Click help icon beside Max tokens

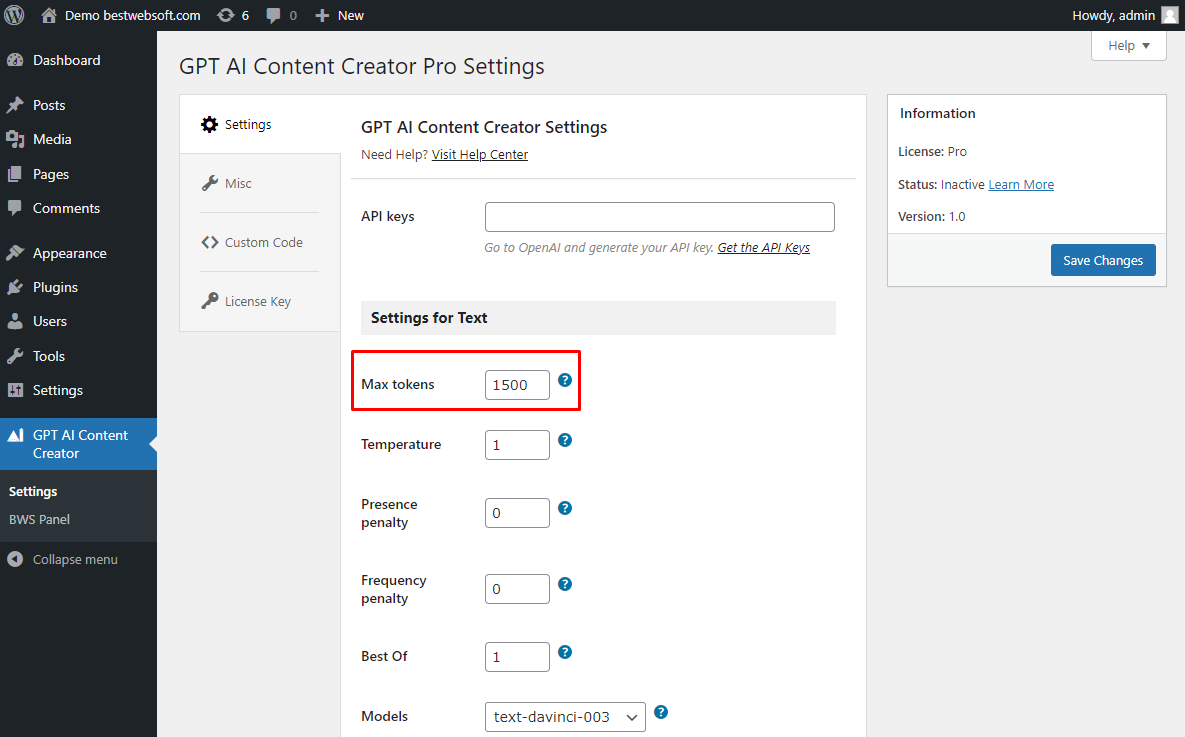(565, 380)
